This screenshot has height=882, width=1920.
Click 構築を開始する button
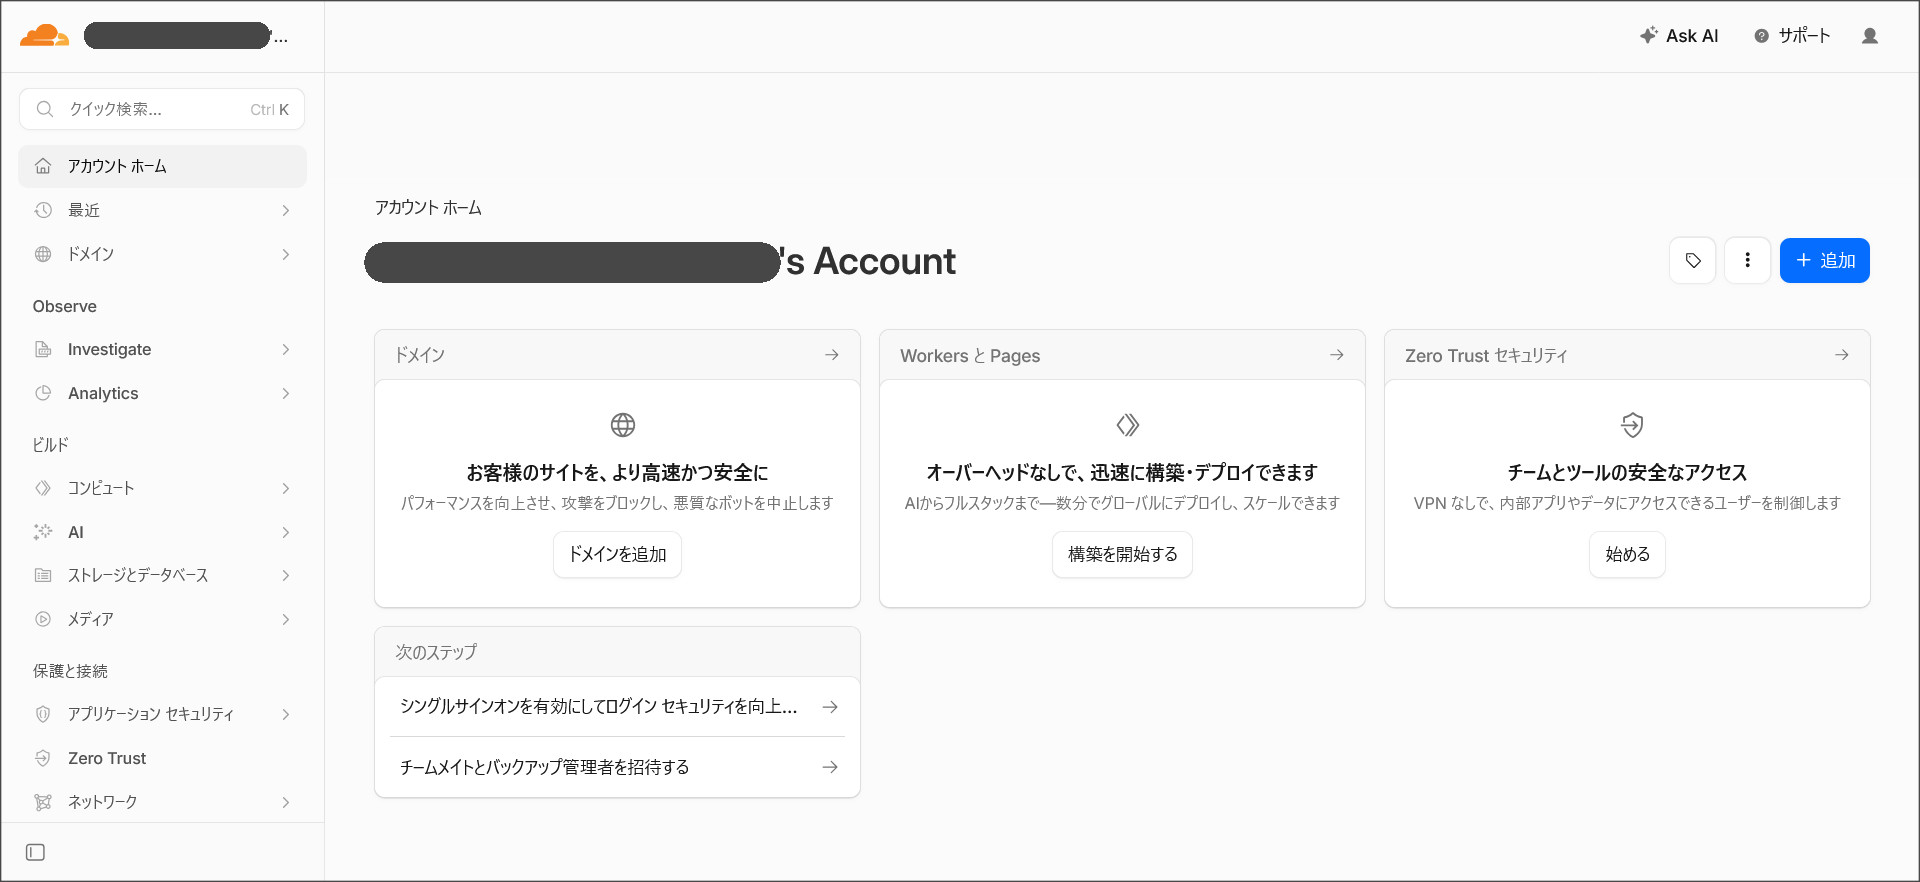(x=1122, y=554)
